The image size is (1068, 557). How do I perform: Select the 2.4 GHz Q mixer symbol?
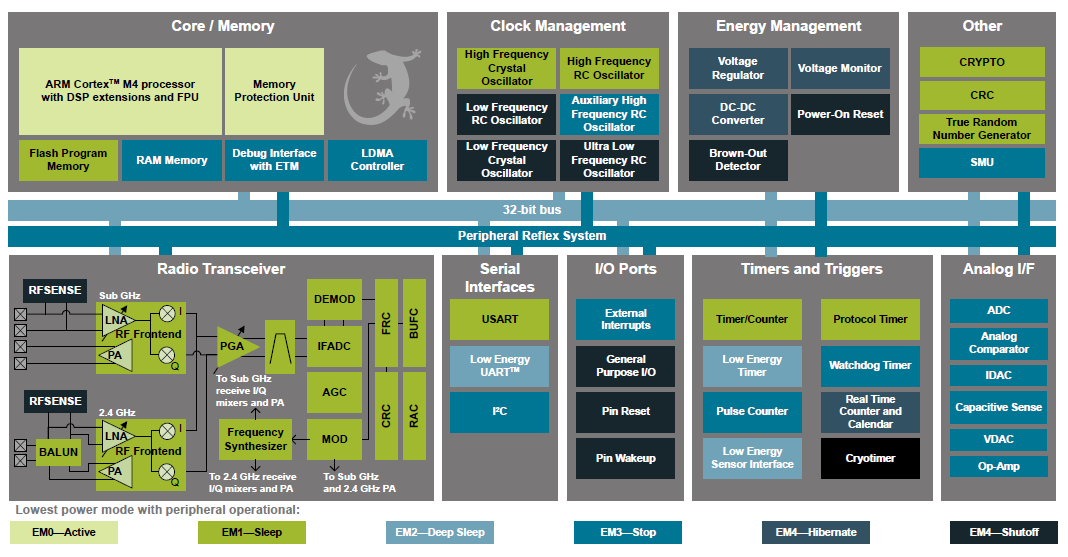[x=167, y=471]
